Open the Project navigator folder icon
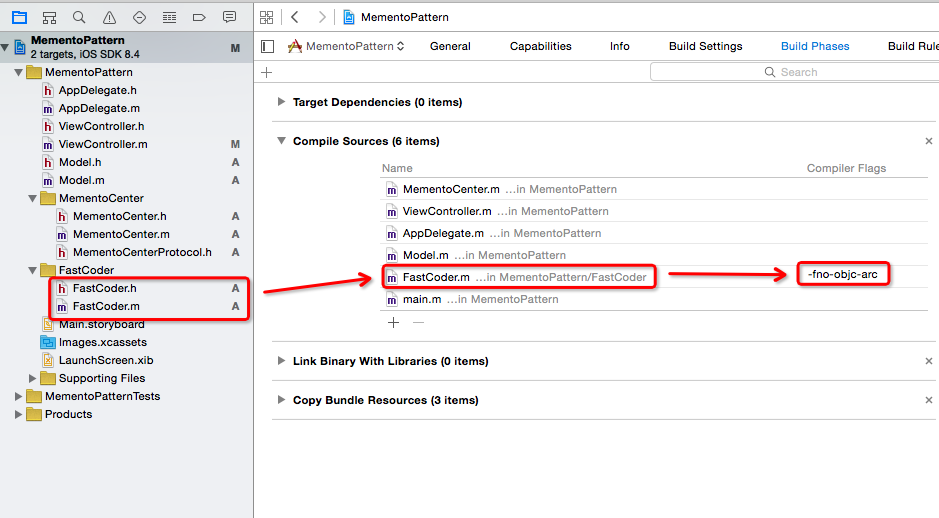The image size is (939, 518). (x=20, y=17)
